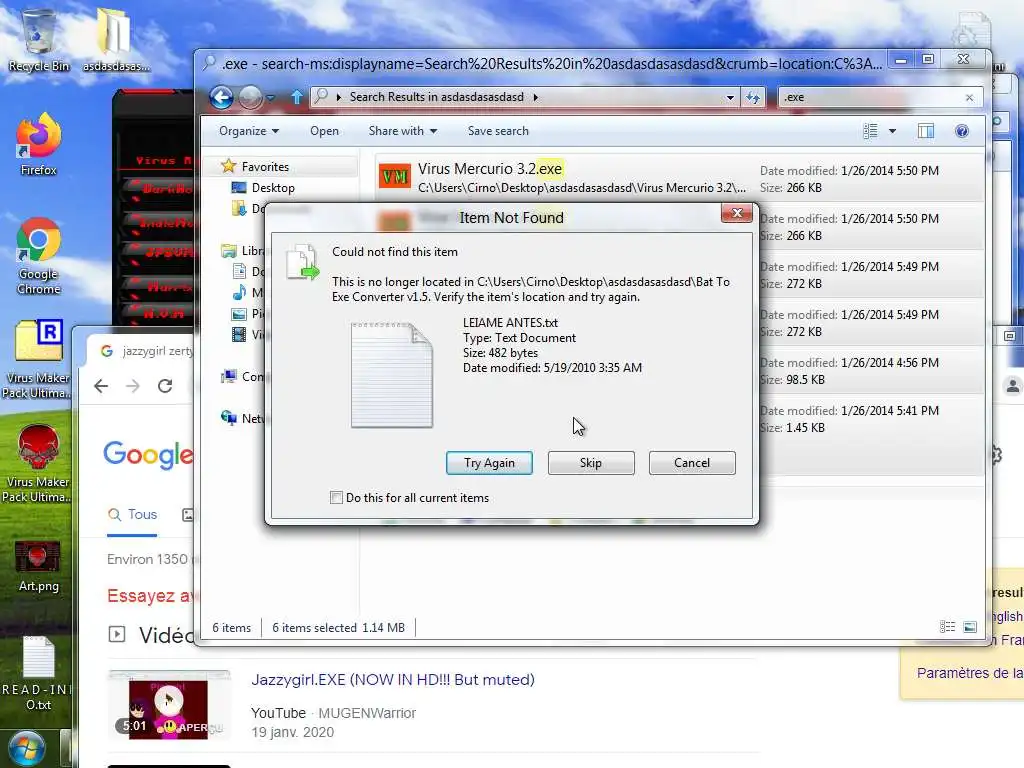
Task: Open Explorer help icon
Action: coord(961,131)
